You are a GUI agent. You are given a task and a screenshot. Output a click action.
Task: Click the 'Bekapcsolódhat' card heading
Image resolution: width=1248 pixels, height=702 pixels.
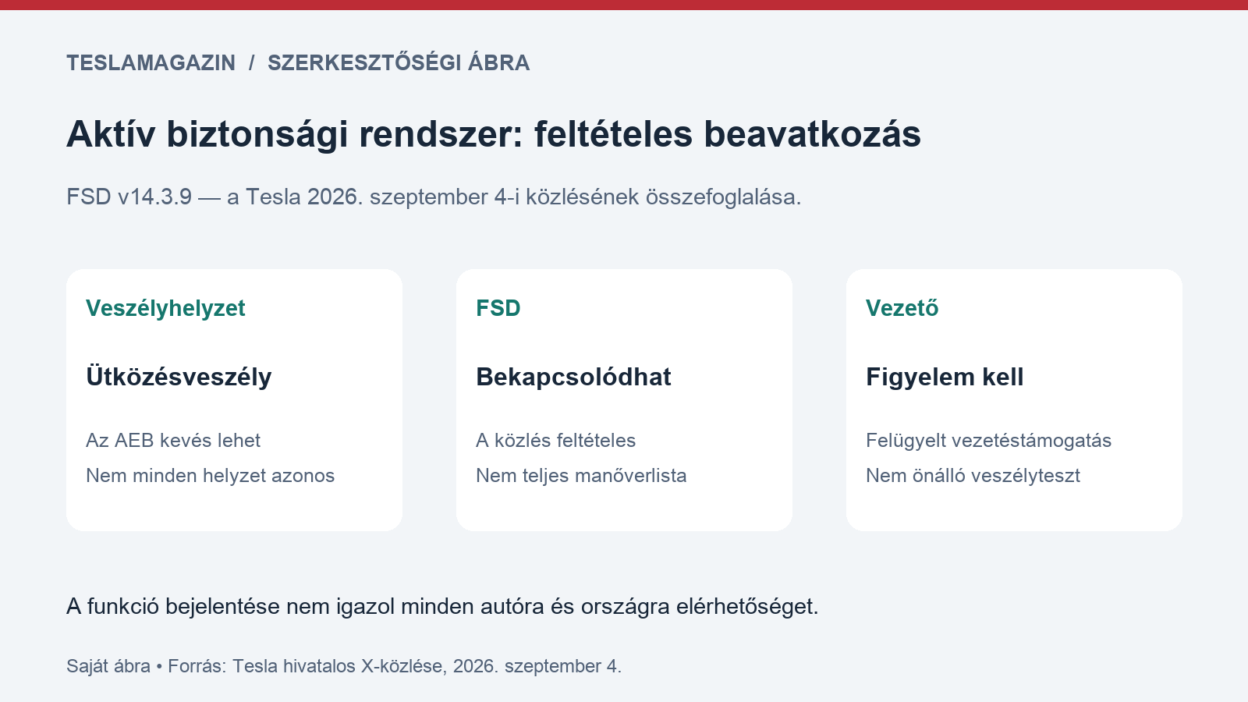pos(574,377)
